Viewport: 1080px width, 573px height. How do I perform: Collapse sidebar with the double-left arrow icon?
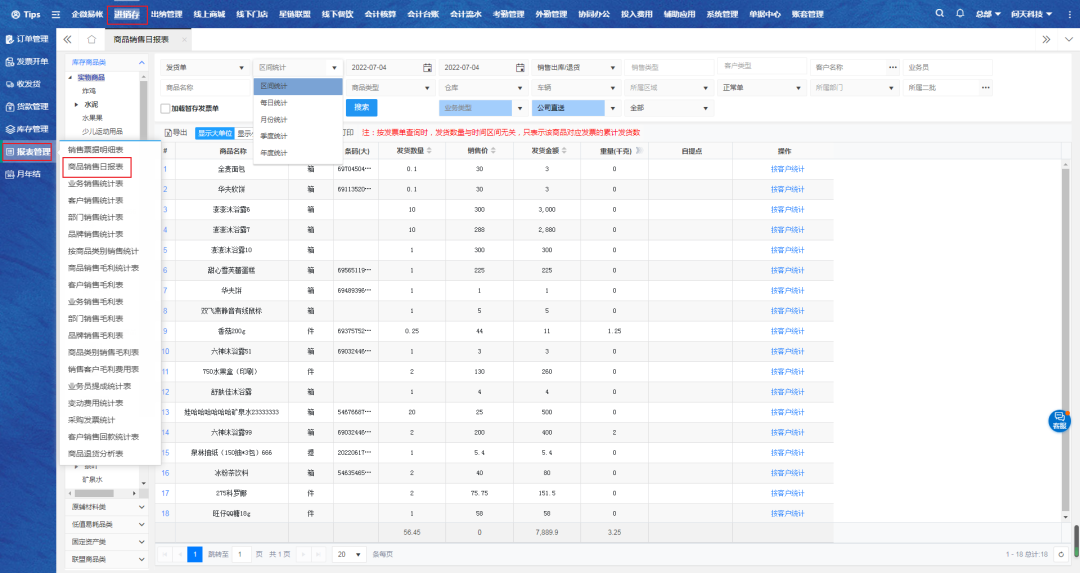coord(67,39)
